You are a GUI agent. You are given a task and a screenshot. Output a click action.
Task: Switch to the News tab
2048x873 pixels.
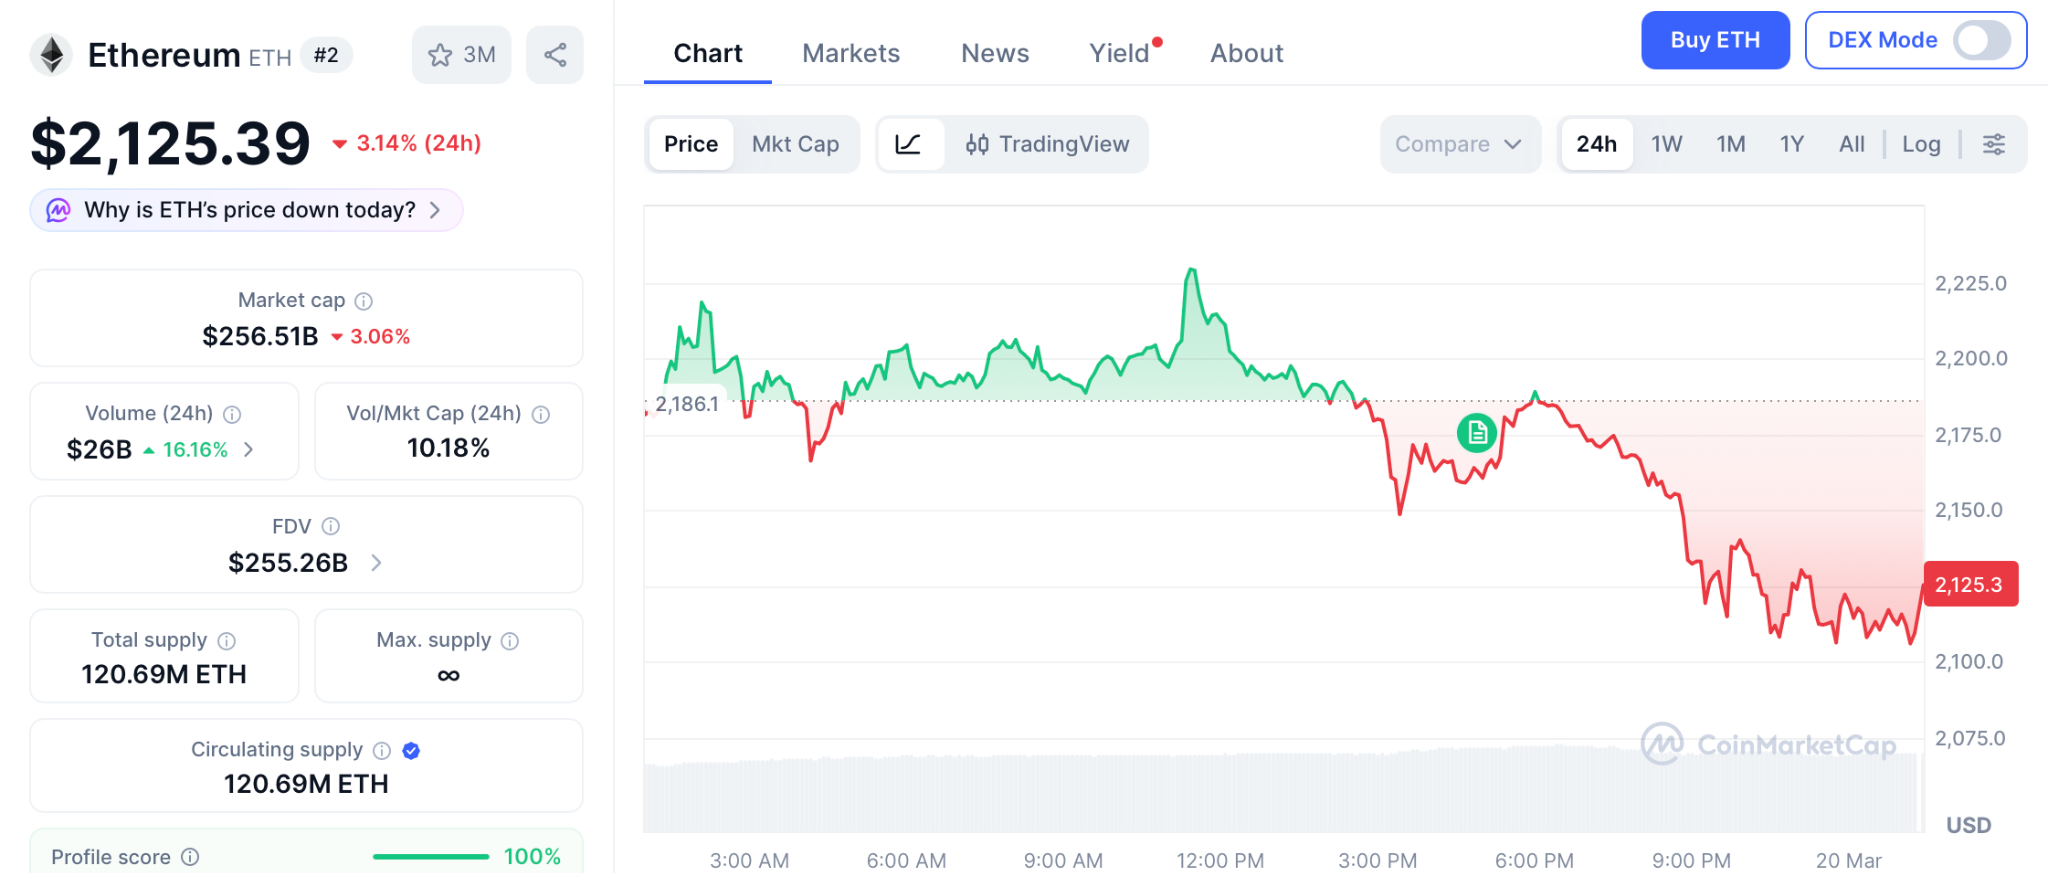(995, 53)
